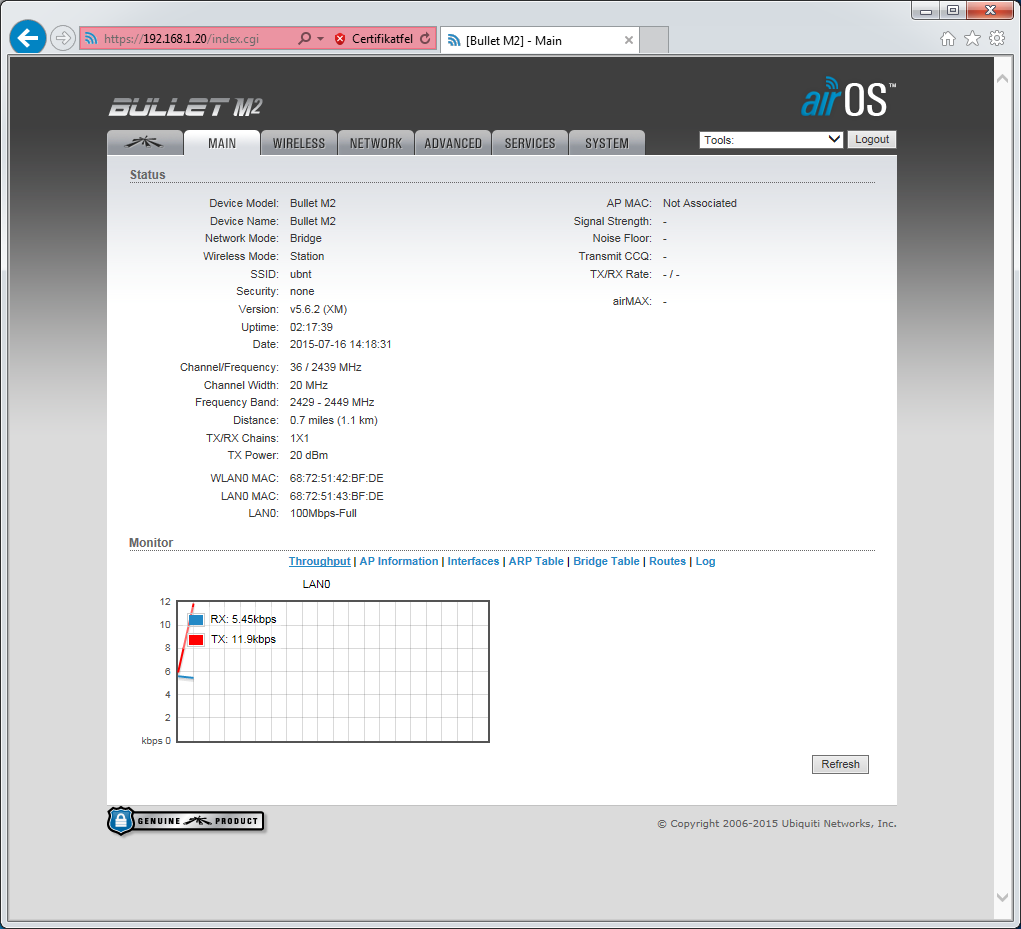1021x929 pixels.
Task: Click the TX/RX Chains value 1X1
Action: tap(300, 438)
